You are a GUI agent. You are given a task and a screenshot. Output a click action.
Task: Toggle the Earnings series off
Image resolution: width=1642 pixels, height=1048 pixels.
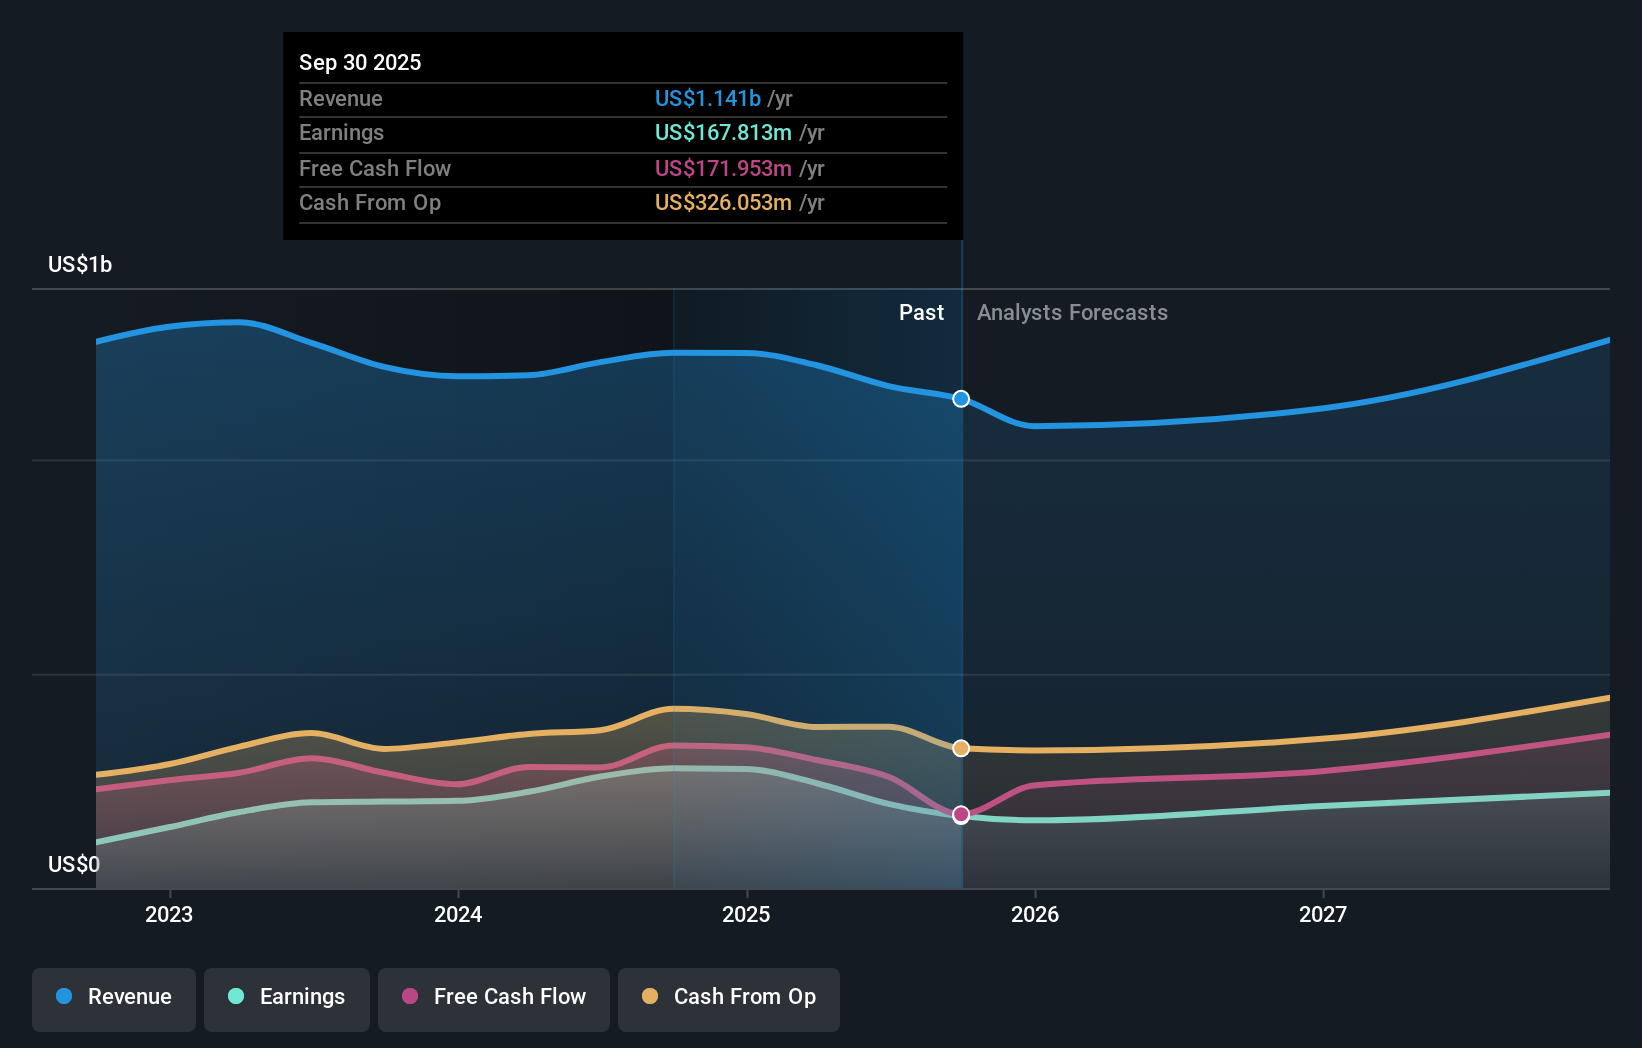(286, 999)
